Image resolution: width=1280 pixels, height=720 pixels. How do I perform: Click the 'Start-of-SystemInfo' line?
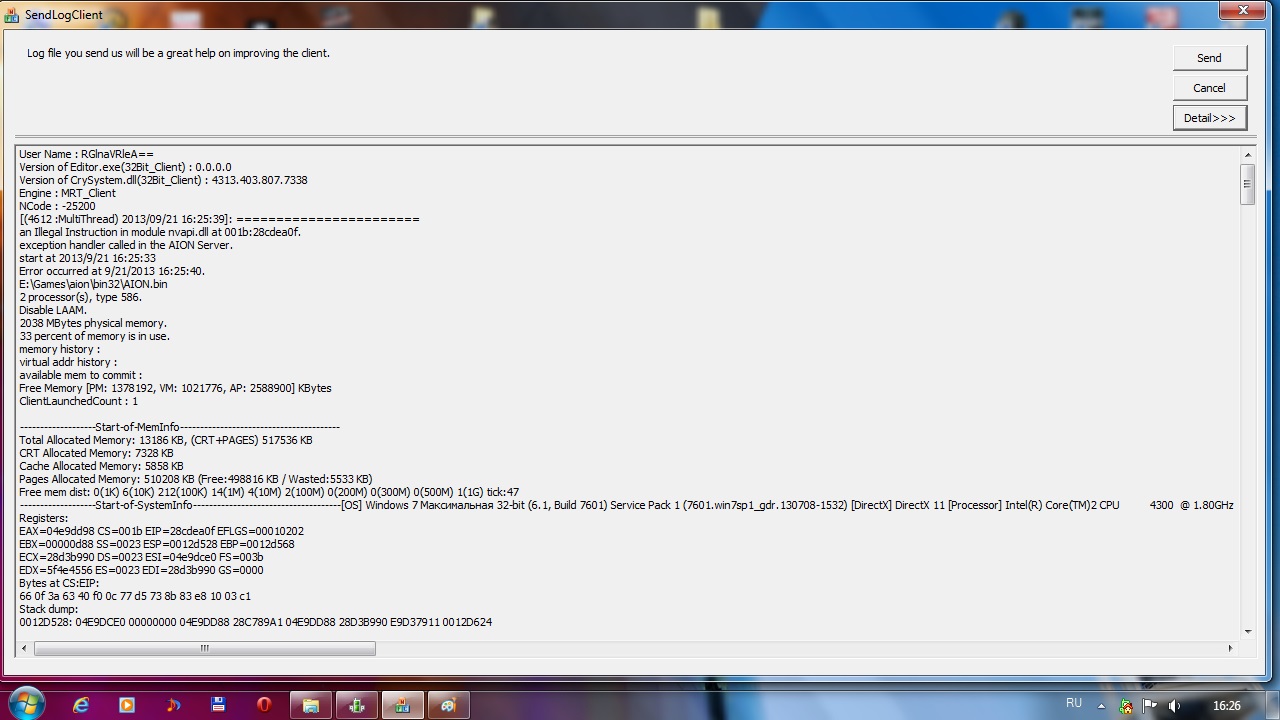[x=626, y=505]
